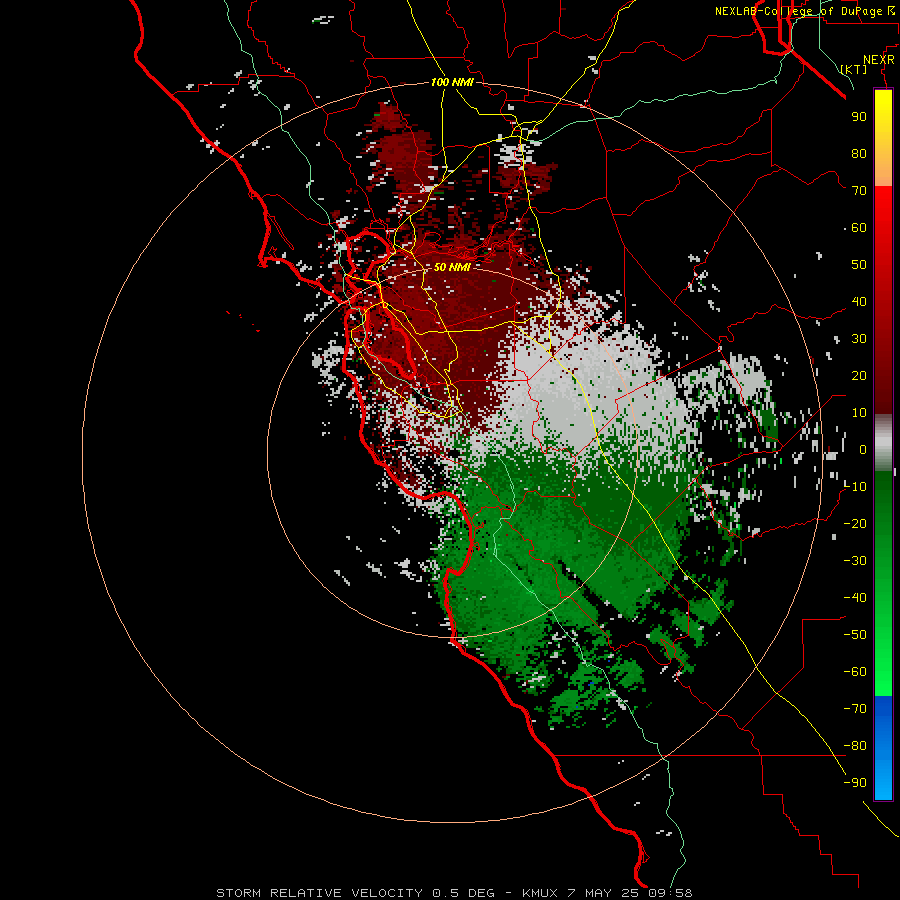Image resolution: width=900 pixels, height=900 pixels.
Task: Click the [KT] units label above color scale
Action: click(854, 69)
